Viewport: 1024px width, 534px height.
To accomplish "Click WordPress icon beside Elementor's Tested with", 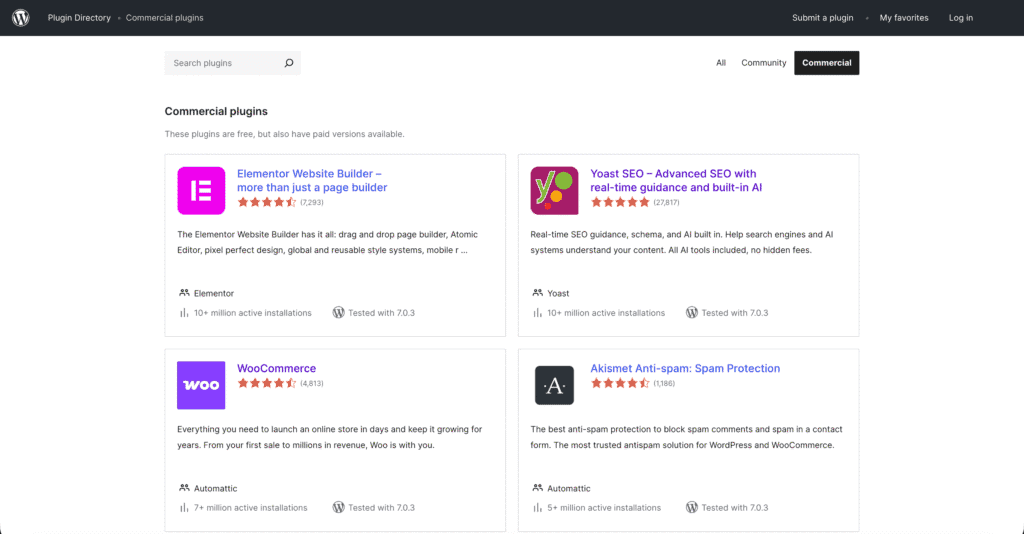I will pyautogui.click(x=338, y=313).
